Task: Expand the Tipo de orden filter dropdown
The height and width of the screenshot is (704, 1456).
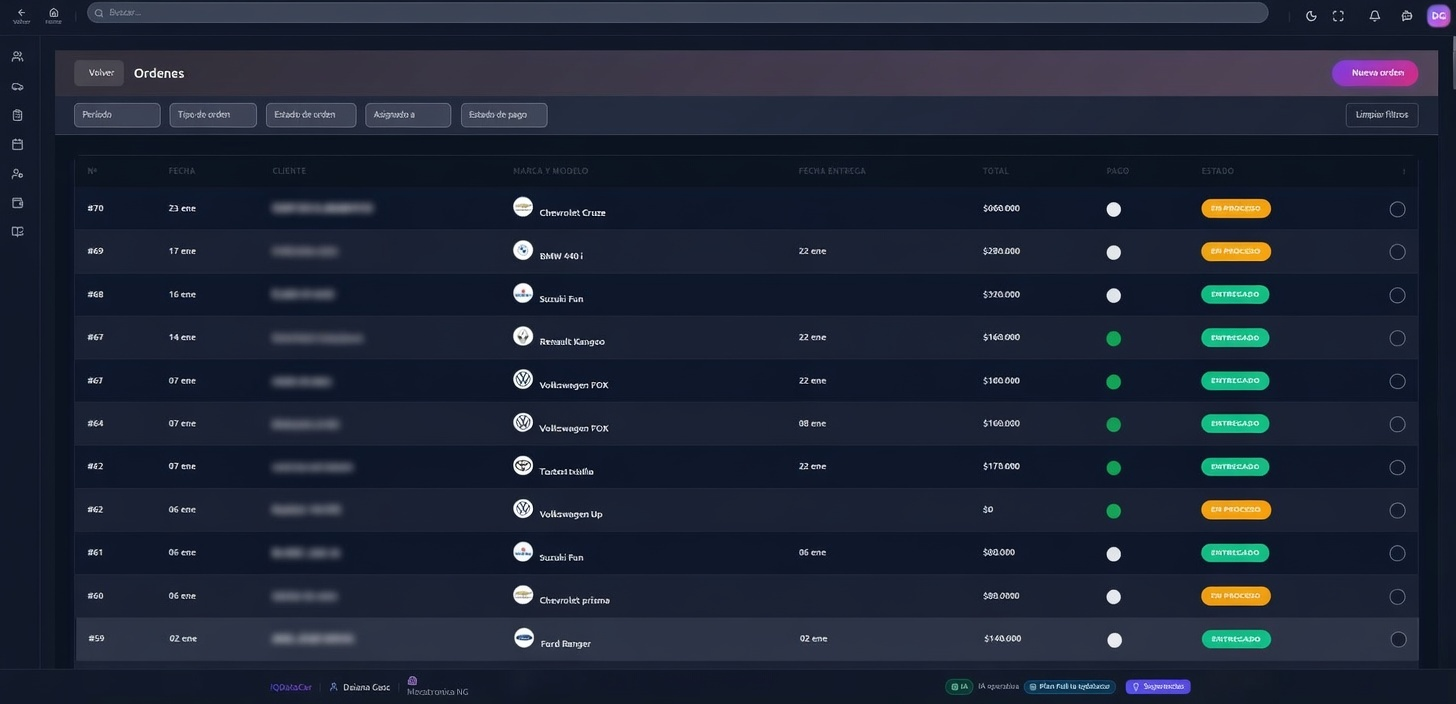Action: 213,115
